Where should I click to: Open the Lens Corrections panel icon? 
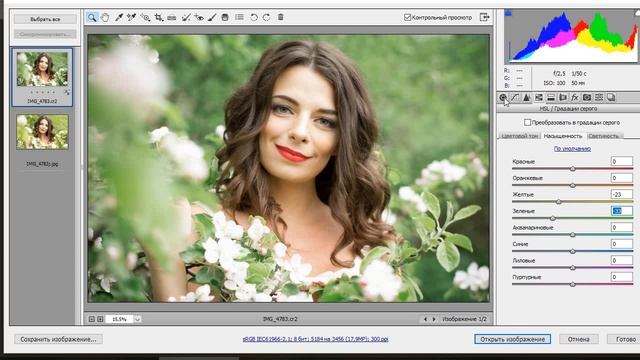click(x=563, y=97)
